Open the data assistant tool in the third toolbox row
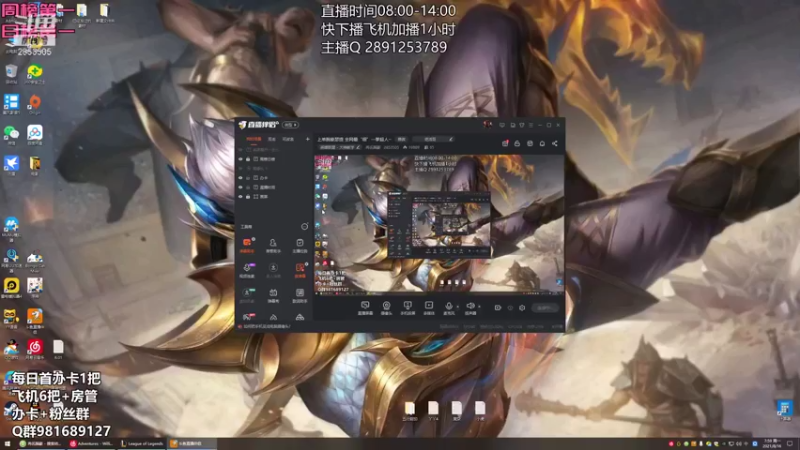Viewport: 800px width, 450px height. (299, 294)
